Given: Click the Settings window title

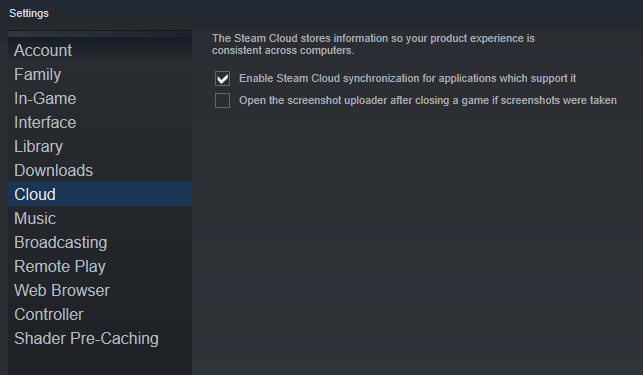Looking at the screenshot, I should tap(29, 13).
